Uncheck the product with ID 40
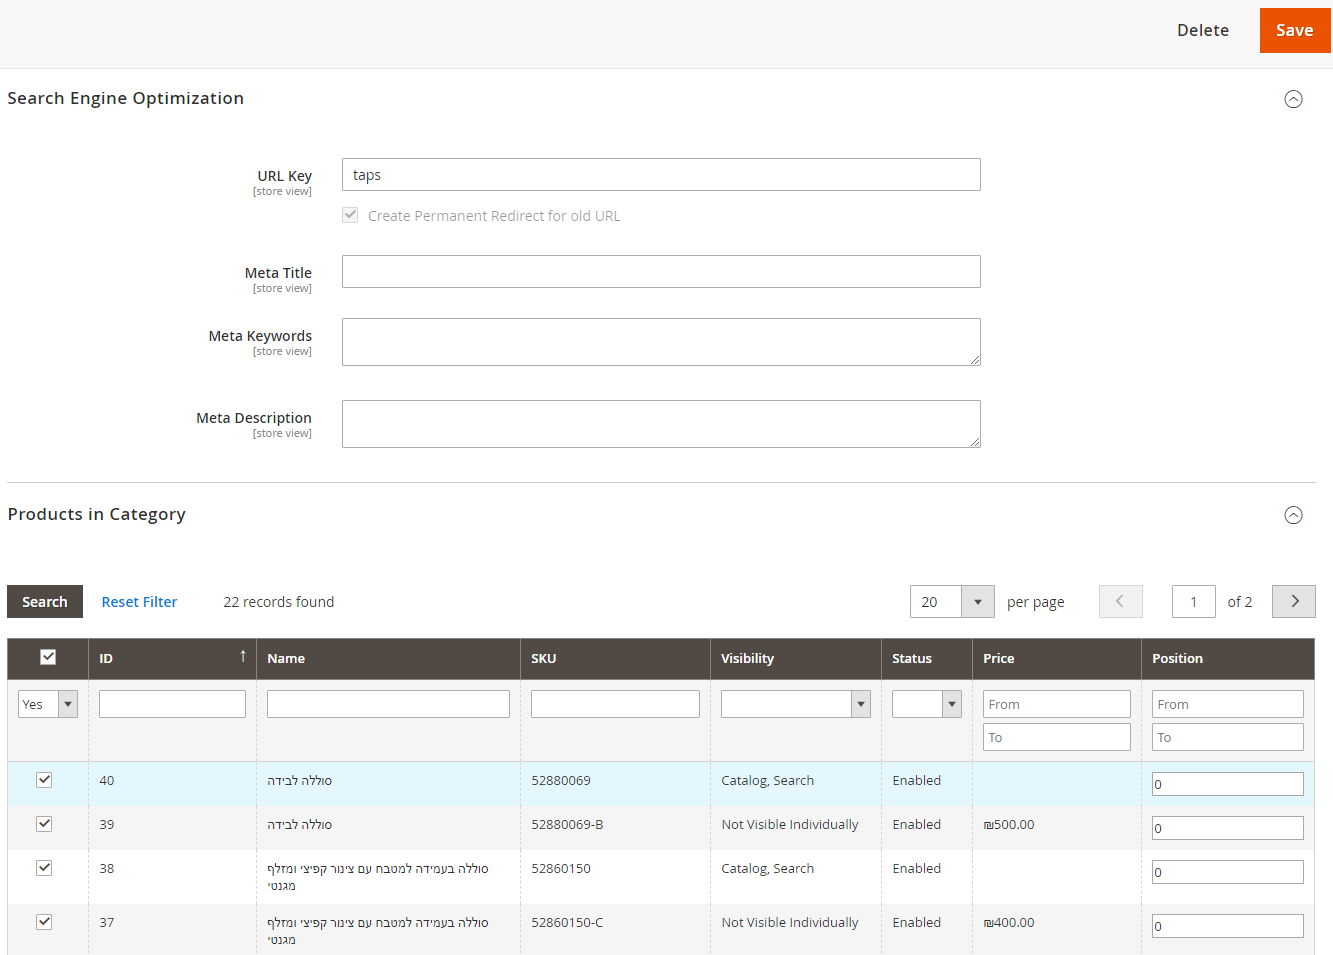 [x=44, y=780]
